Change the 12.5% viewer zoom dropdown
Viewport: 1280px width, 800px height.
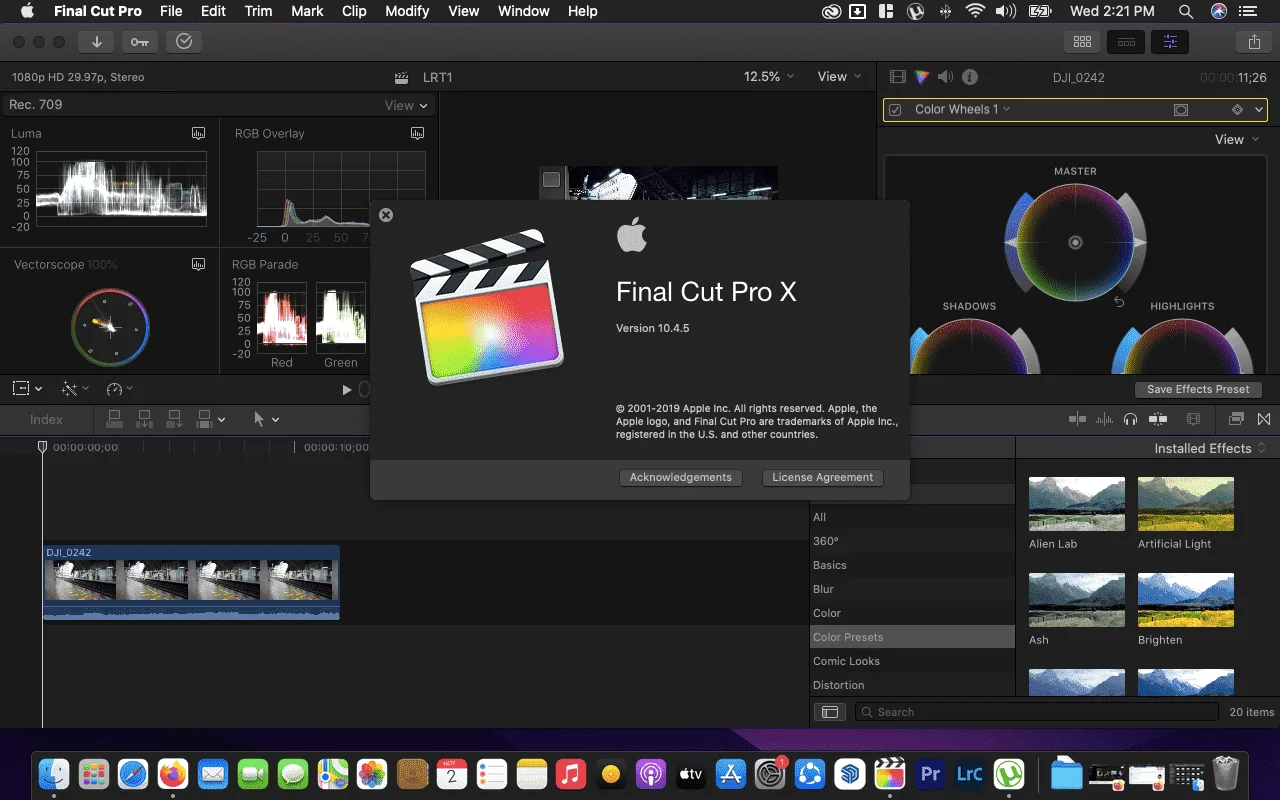tap(769, 77)
